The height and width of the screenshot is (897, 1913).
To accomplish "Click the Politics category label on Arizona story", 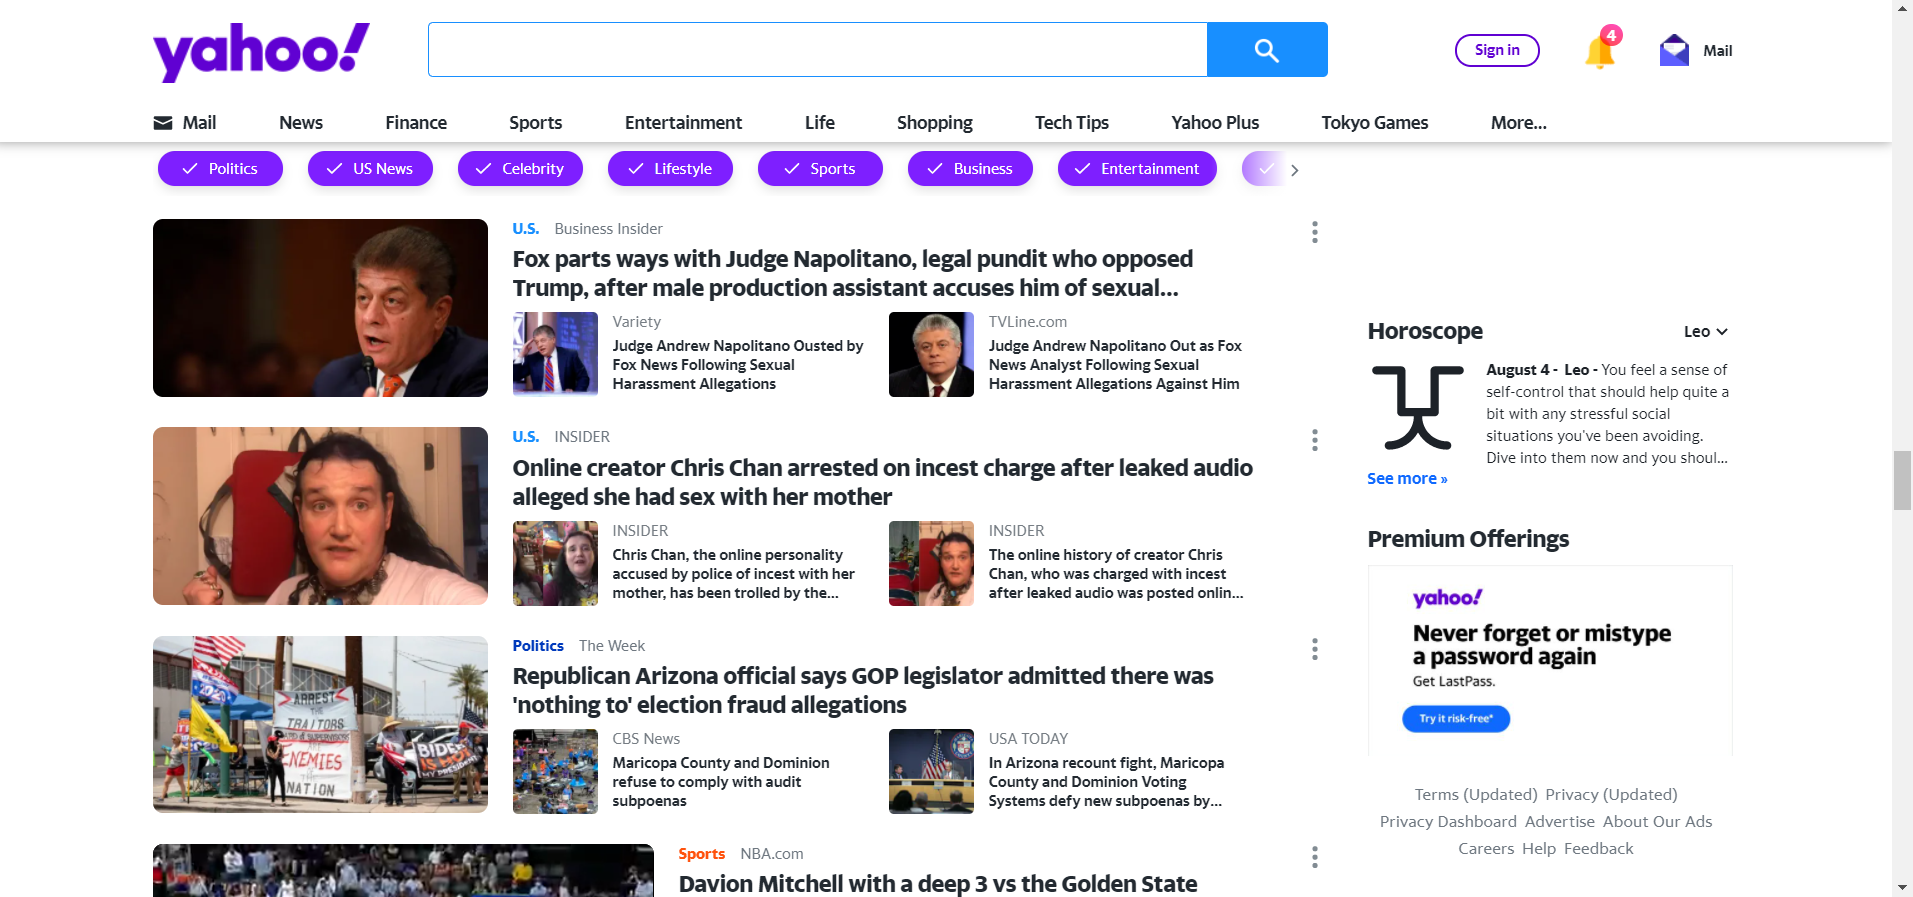I will point(538,646).
